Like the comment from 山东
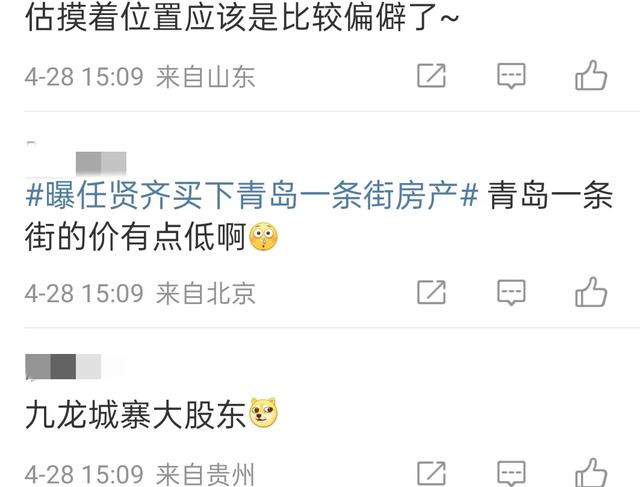 point(591,75)
